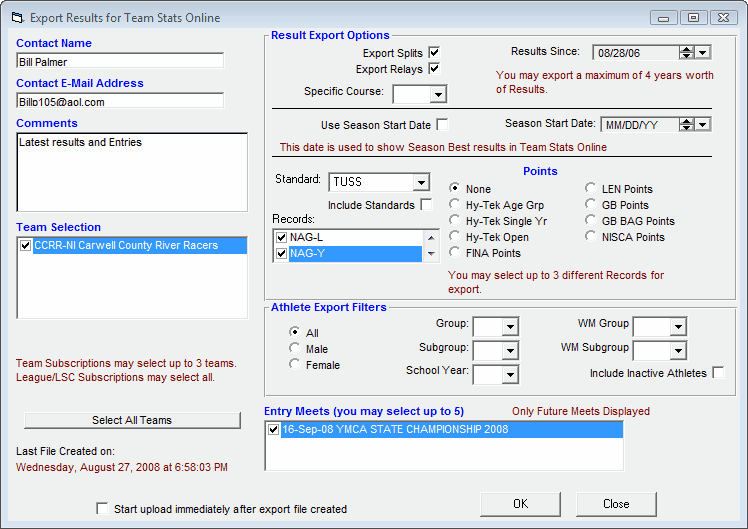
Task: Click the OK button
Action: [x=520, y=504]
